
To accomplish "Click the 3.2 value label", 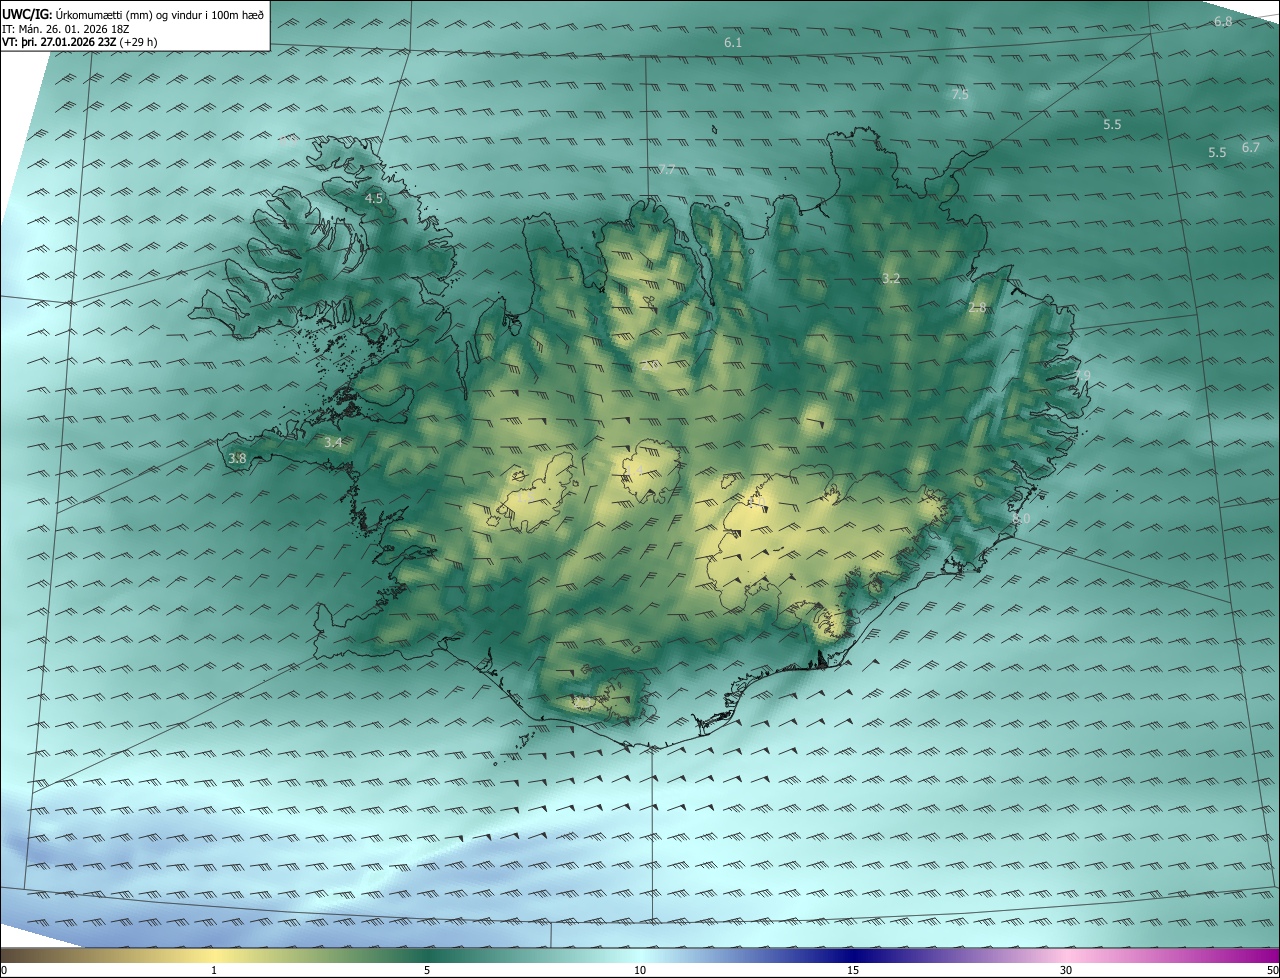I will pos(891,279).
